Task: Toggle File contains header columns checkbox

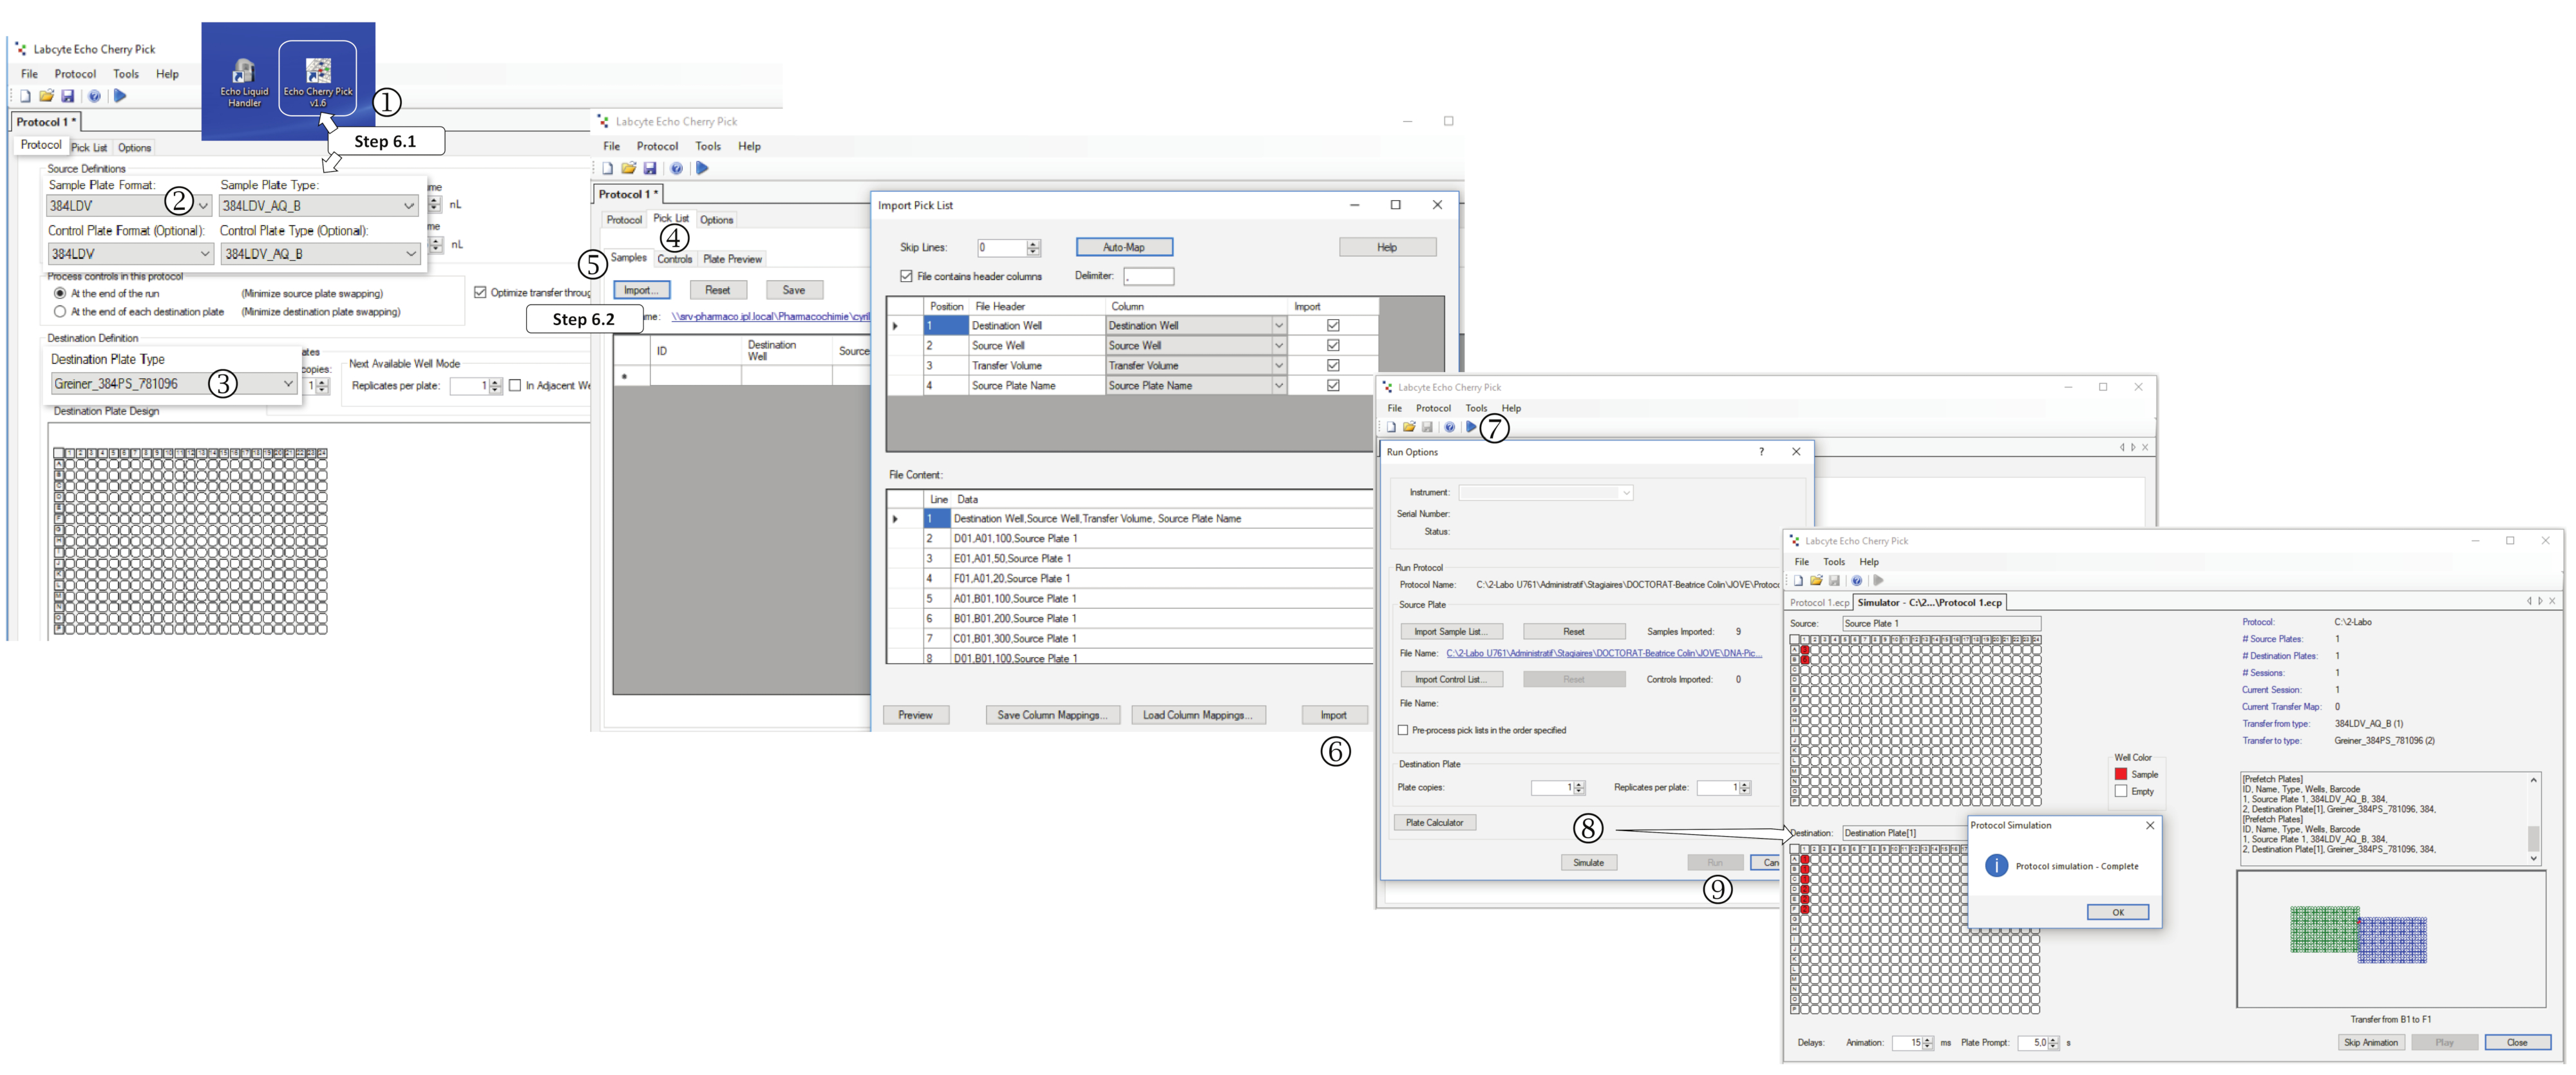Action: click(x=906, y=276)
